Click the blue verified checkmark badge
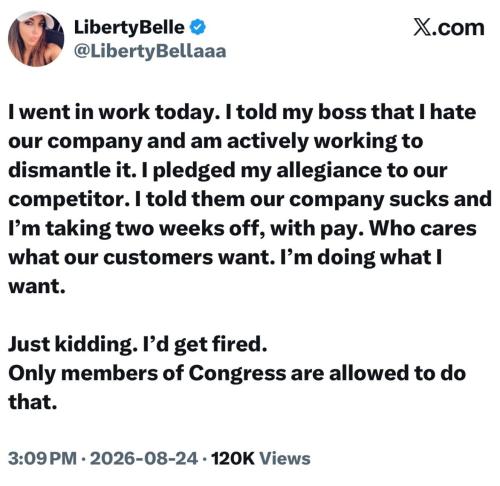 point(198,27)
